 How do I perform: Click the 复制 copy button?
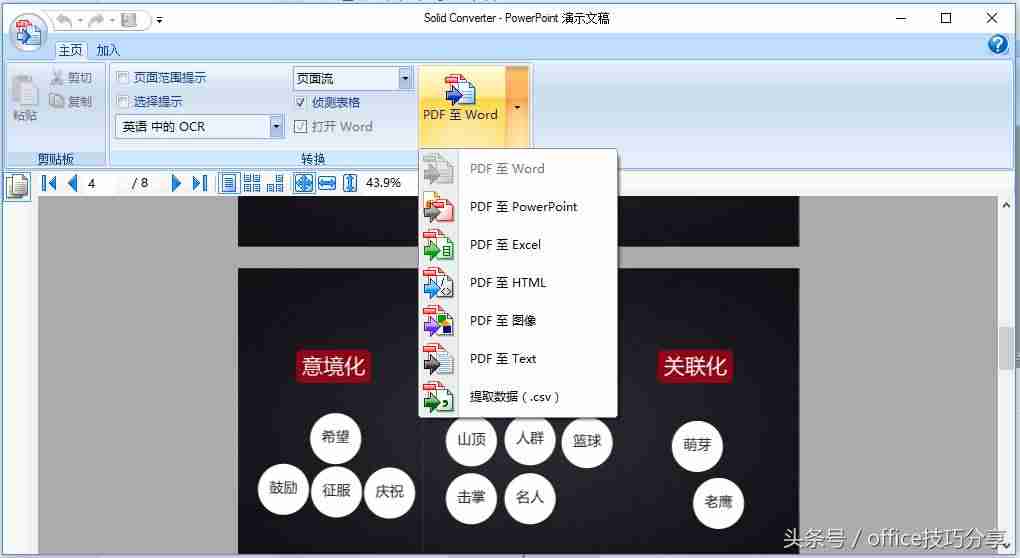[x=72, y=101]
